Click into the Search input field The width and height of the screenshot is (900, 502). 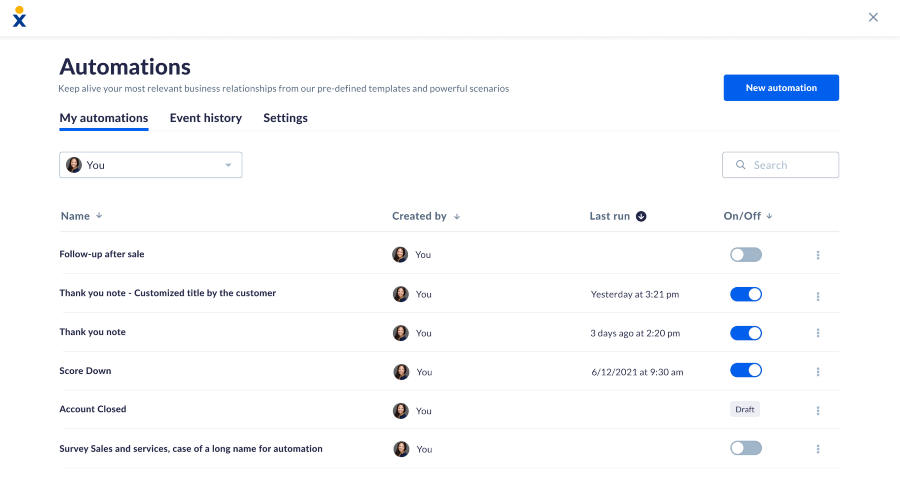(x=780, y=165)
